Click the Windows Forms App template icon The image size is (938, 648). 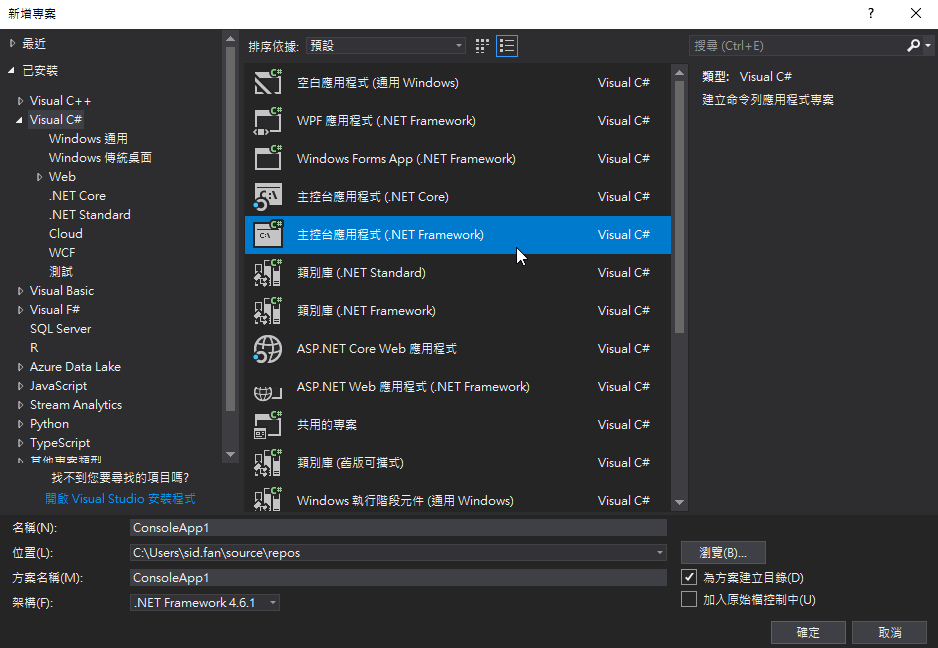pos(268,158)
